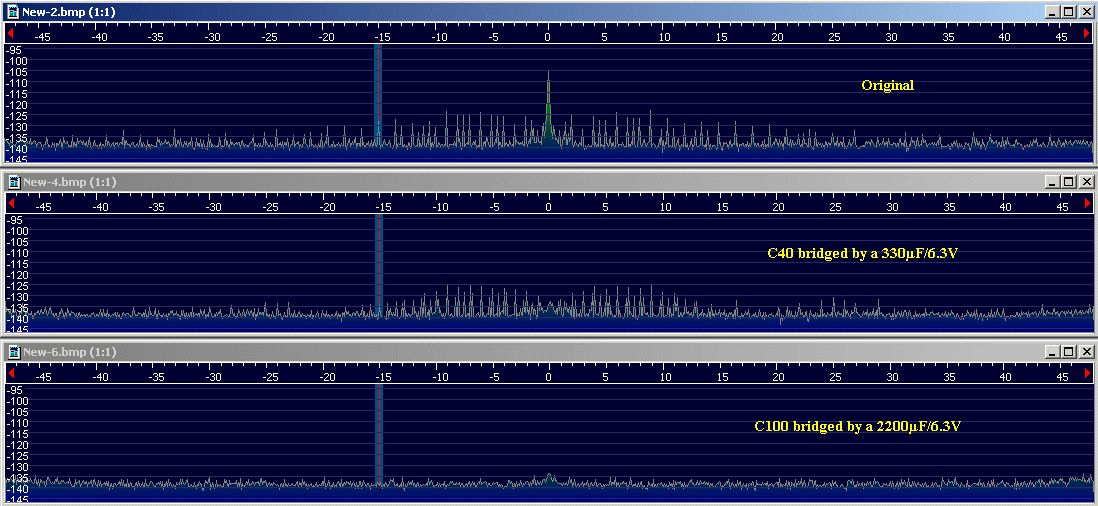
Task: Close the New-2.bmp window
Action: click(x=1085, y=12)
